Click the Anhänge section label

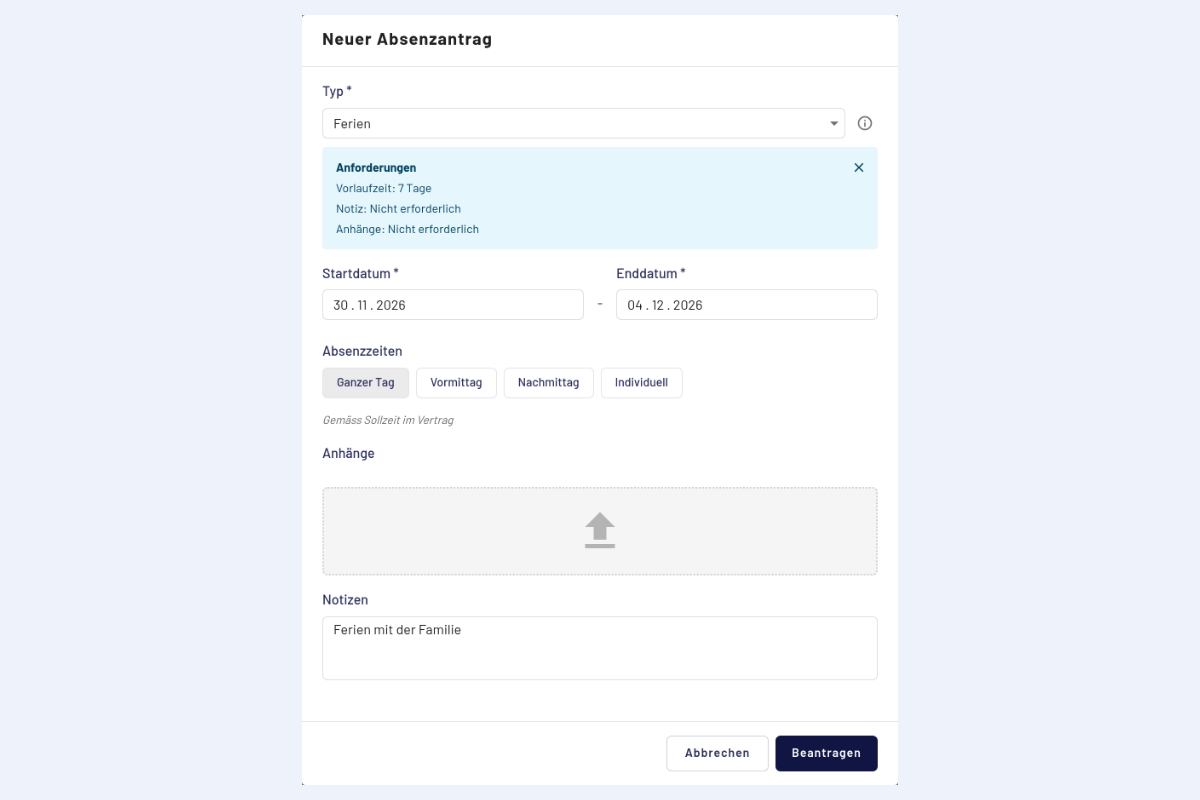point(348,454)
